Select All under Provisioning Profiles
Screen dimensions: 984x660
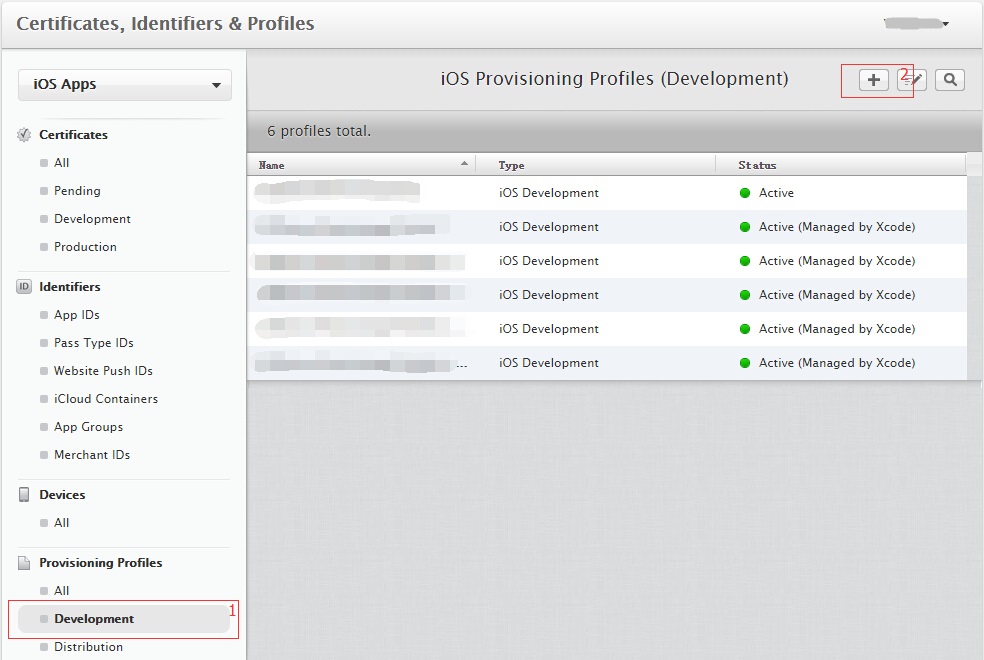point(62,591)
